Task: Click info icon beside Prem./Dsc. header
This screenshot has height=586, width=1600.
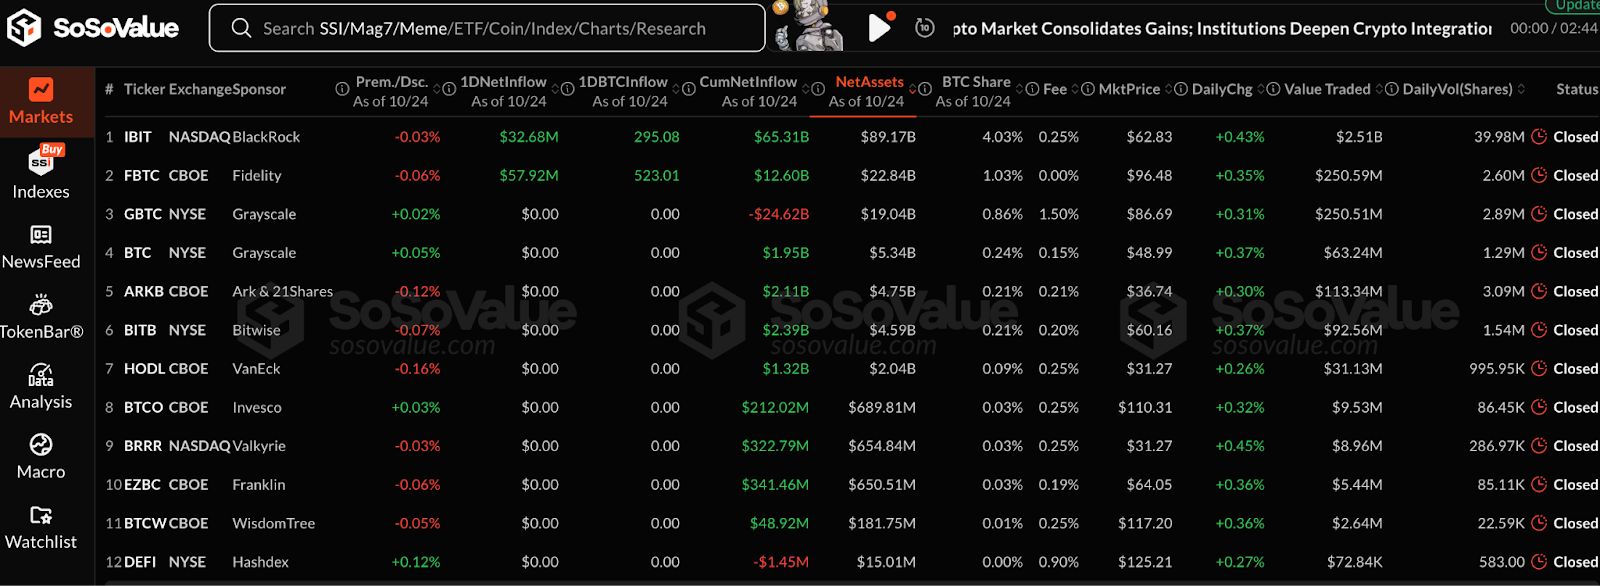Action: click(x=342, y=89)
